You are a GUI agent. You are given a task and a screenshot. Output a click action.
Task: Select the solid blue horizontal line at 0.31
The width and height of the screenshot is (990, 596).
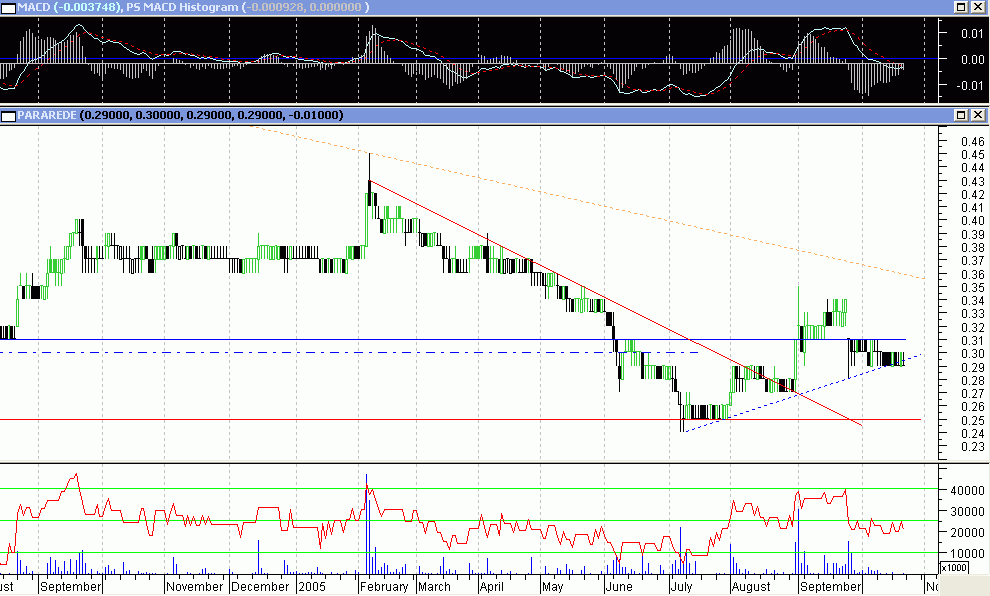click(x=453, y=340)
